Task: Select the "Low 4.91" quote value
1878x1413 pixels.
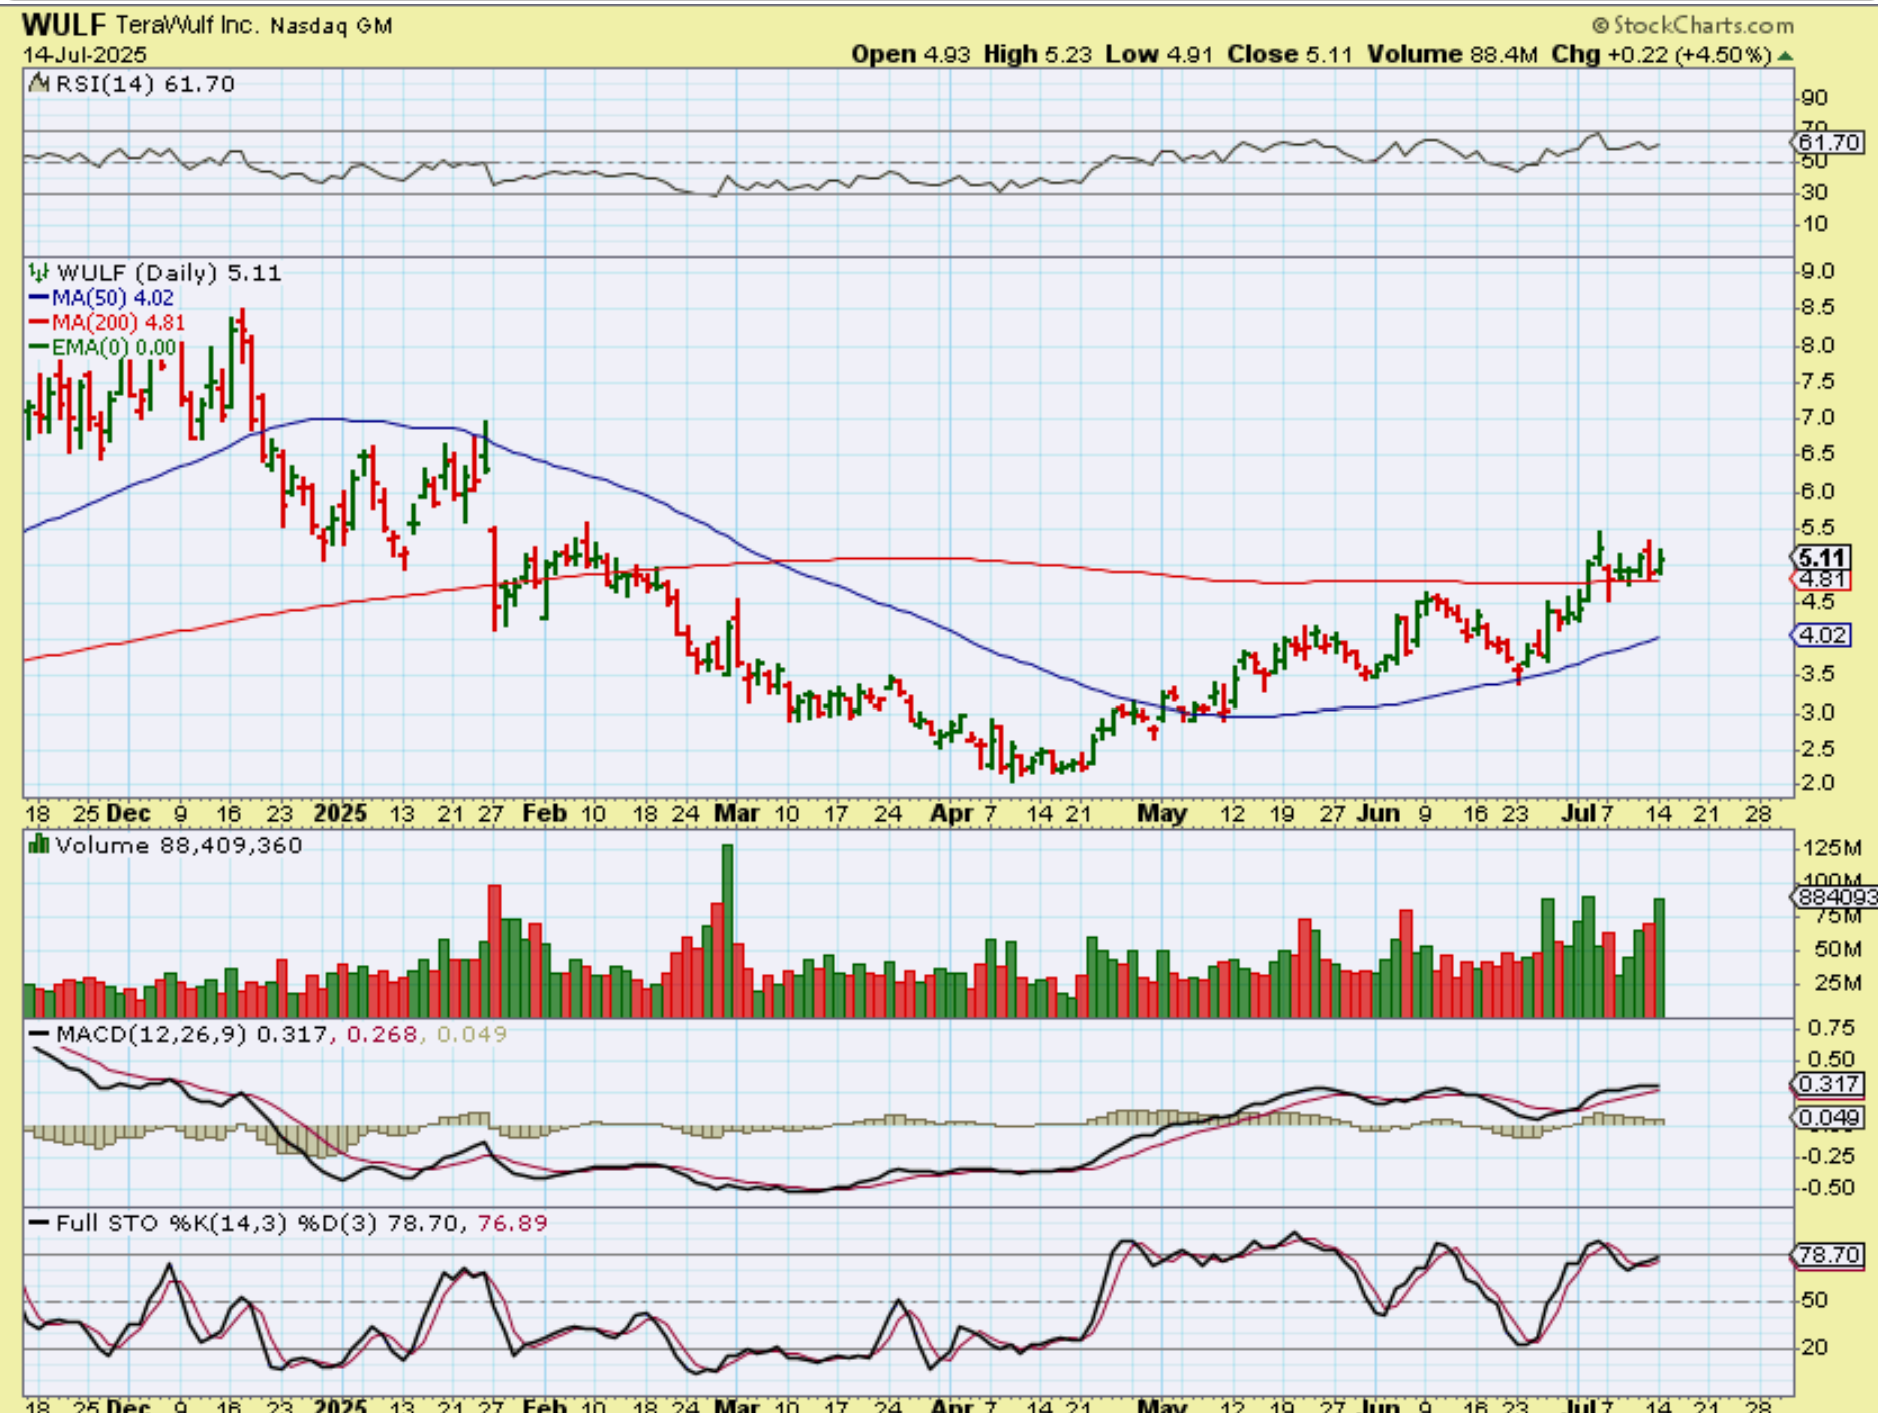Action: tap(1159, 54)
